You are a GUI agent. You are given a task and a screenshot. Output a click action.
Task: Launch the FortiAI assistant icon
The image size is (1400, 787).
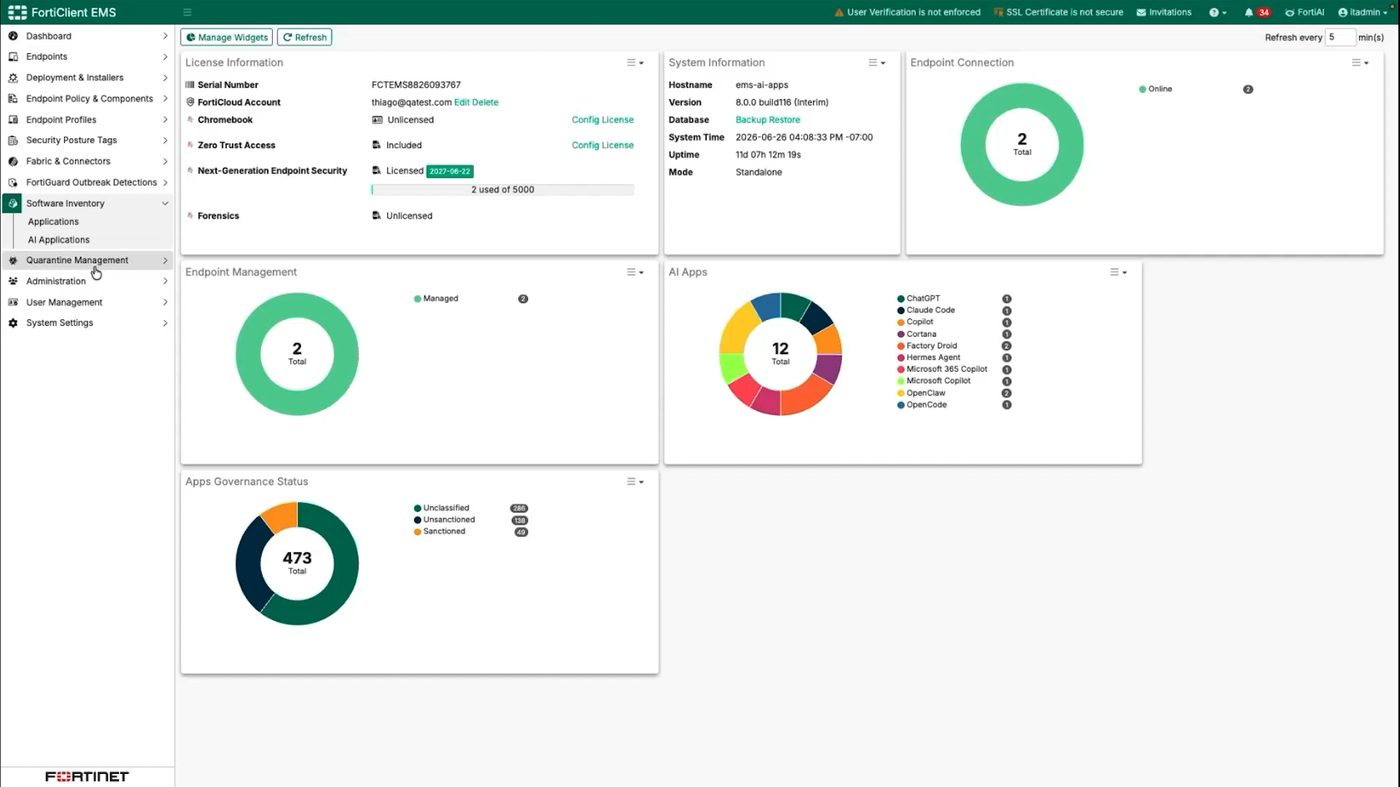[1290, 12]
